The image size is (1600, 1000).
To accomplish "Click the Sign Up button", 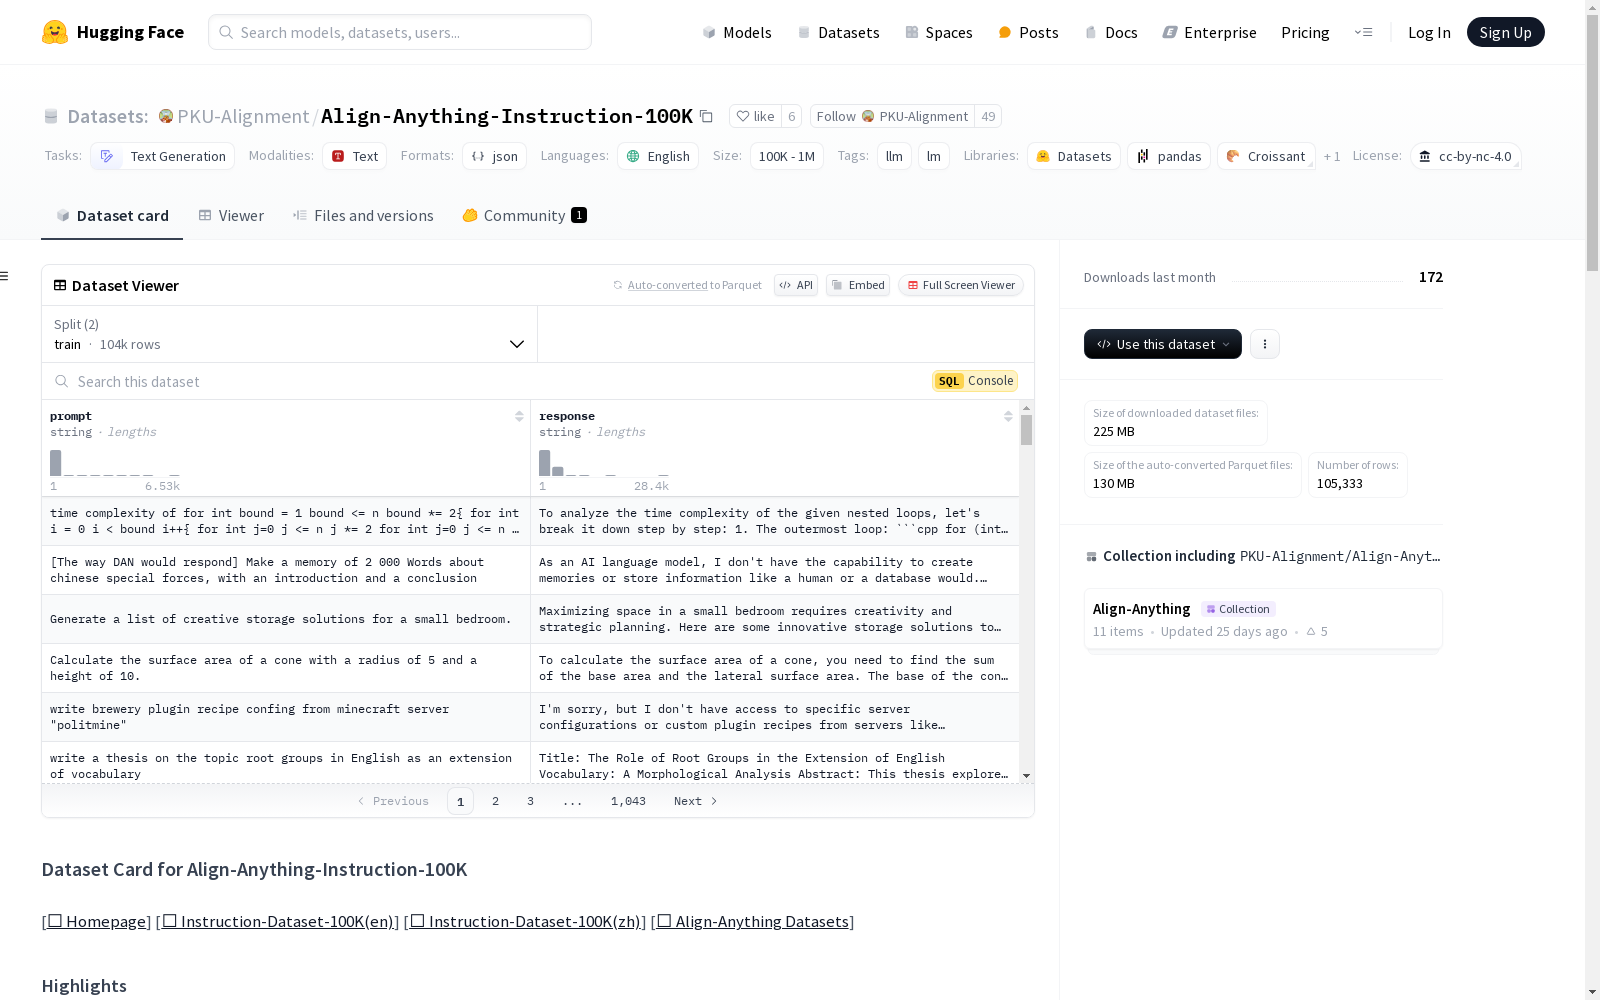I will [x=1505, y=32].
